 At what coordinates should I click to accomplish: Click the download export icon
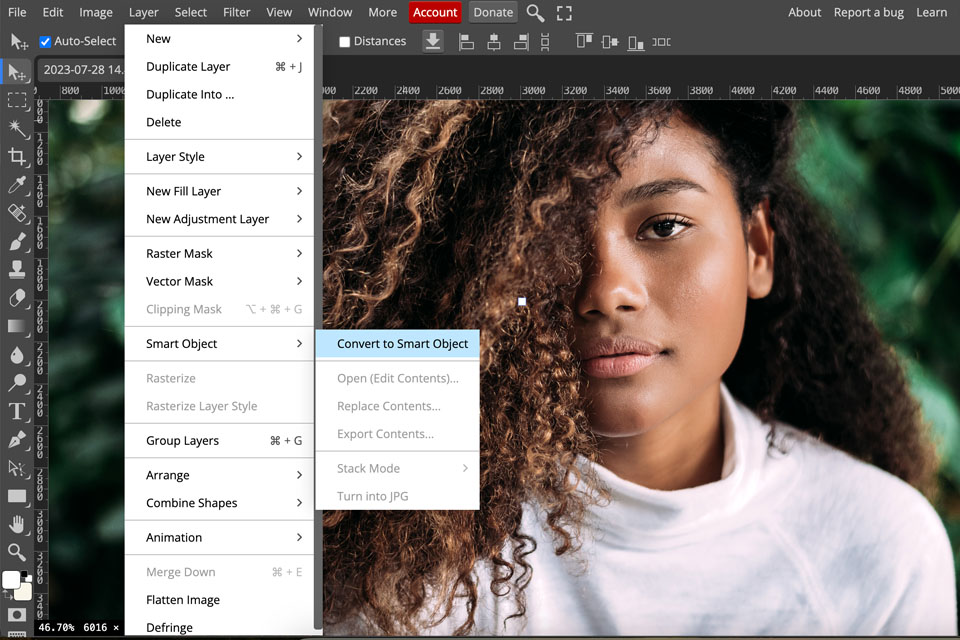pos(432,41)
